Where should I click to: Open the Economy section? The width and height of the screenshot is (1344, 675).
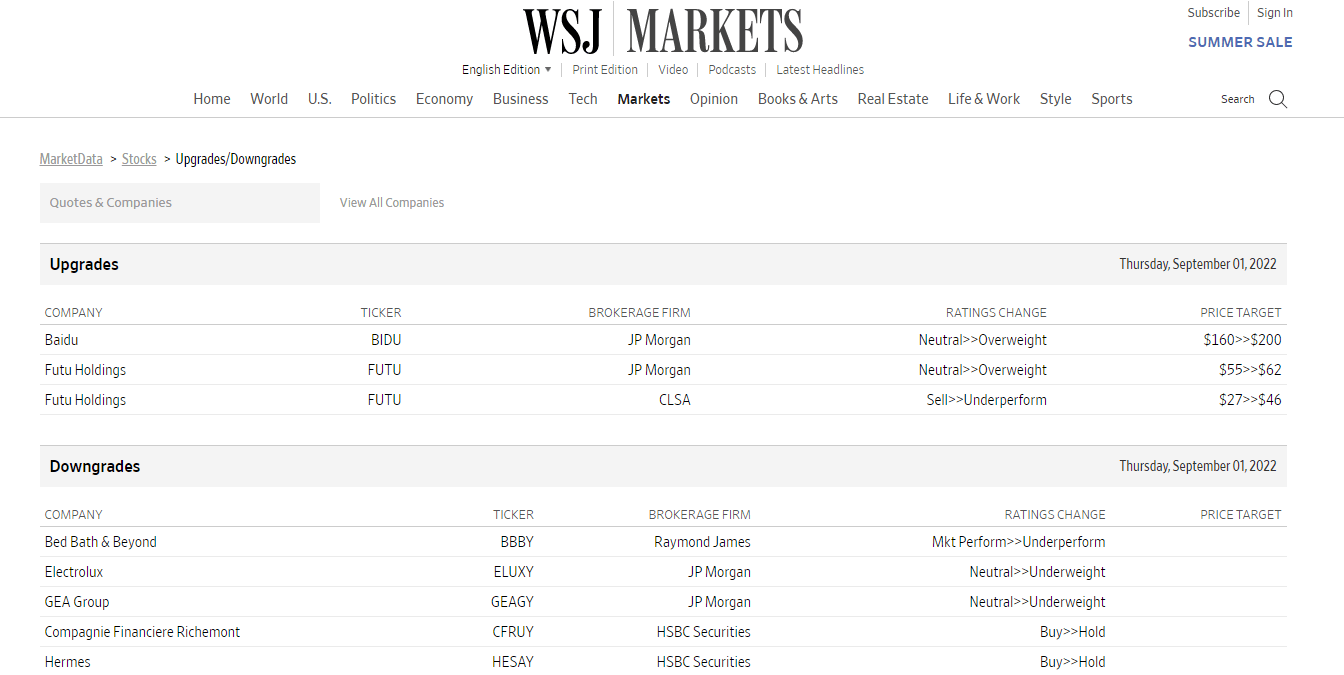(444, 99)
